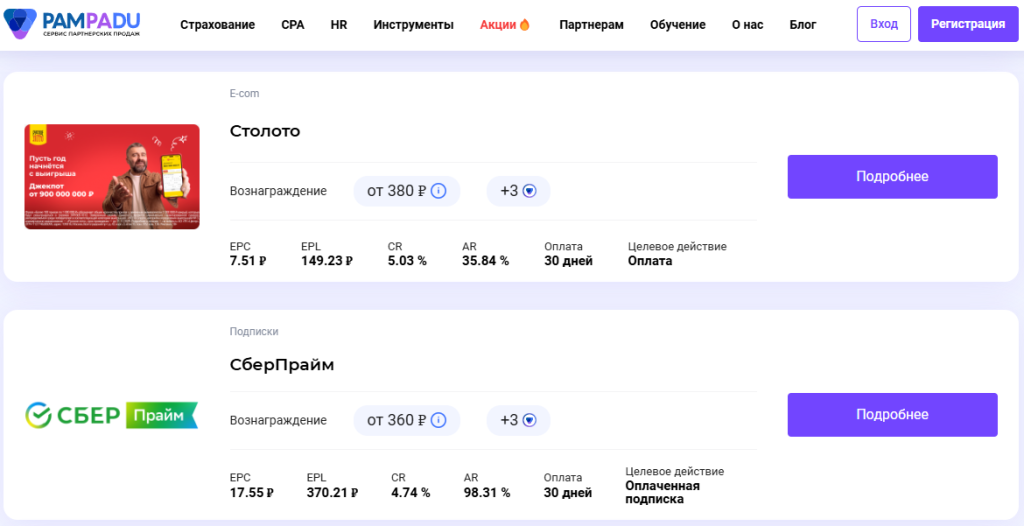Select the Вознаграждение label in the Столото card

[x=278, y=191]
